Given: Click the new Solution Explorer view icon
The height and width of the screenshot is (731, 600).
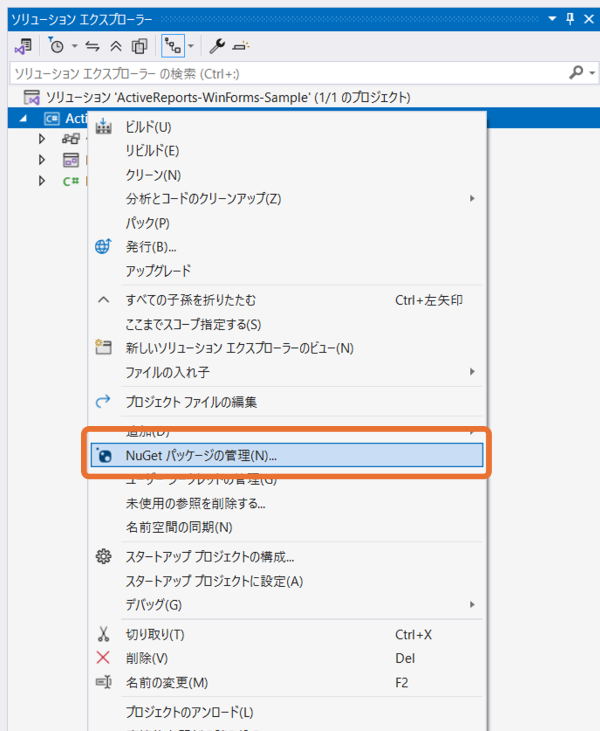Looking at the screenshot, I should (x=103, y=347).
